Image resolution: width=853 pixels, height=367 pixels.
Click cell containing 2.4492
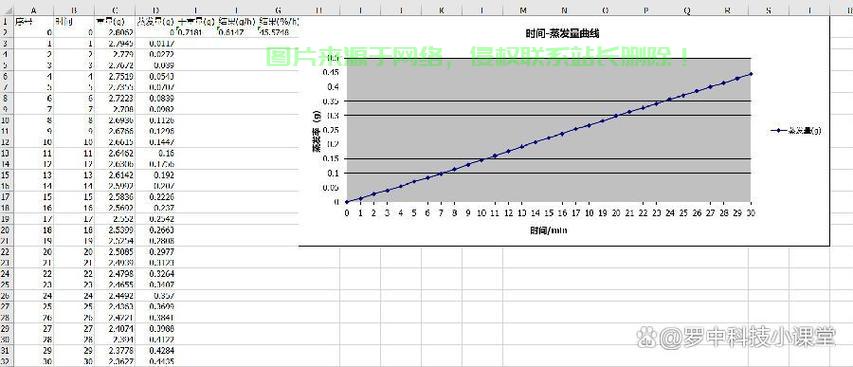tap(115, 296)
